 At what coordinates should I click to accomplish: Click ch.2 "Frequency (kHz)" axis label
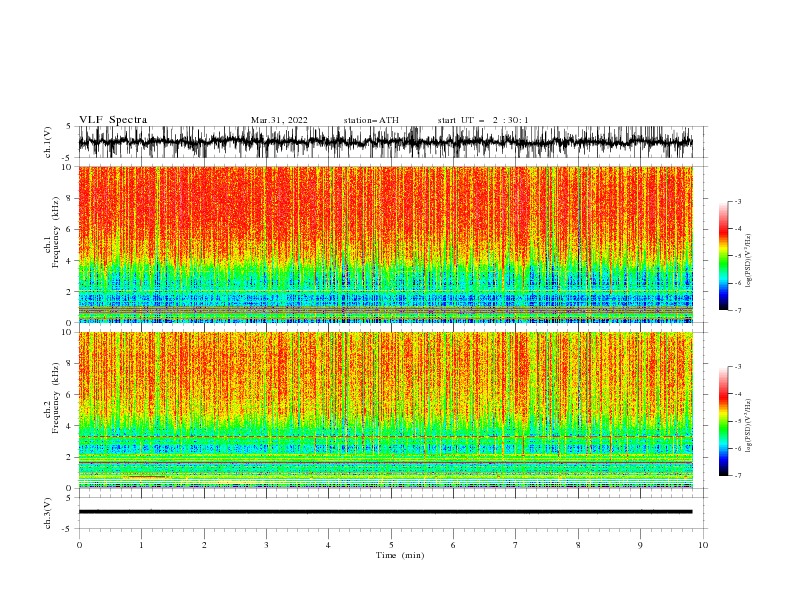pos(56,398)
